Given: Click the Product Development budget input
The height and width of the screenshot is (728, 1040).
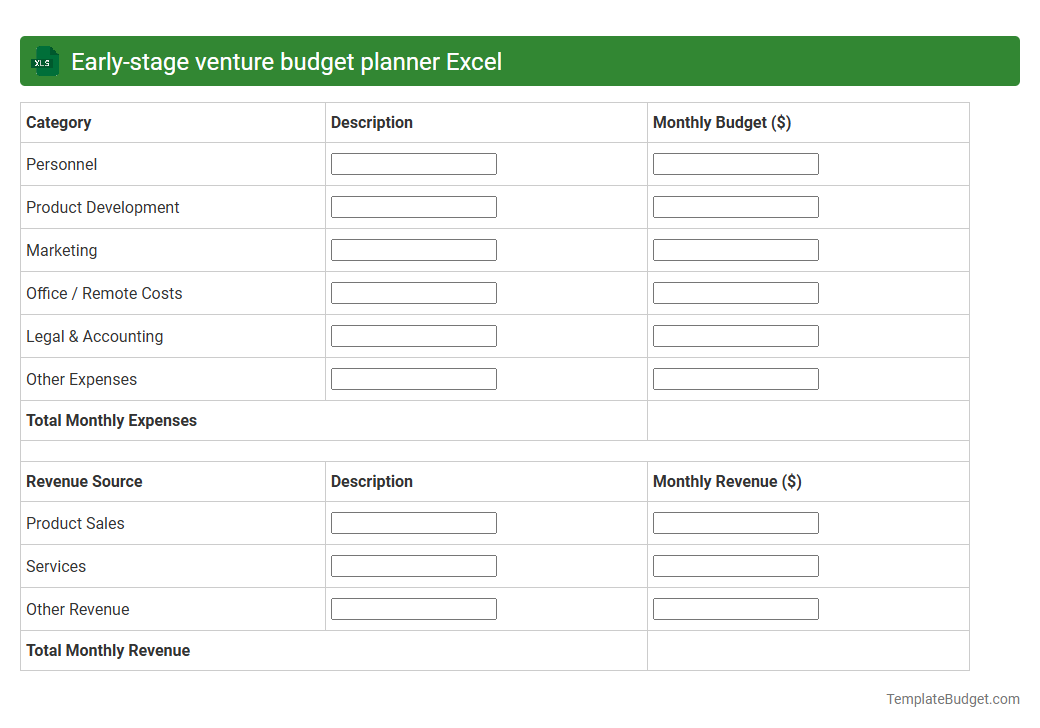Looking at the screenshot, I should (x=735, y=206).
